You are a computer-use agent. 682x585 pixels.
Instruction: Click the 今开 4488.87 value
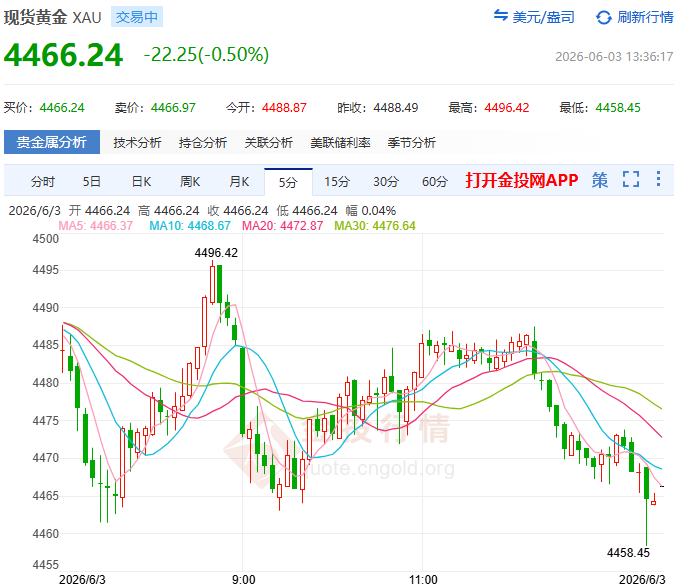[x=284, y=107]
